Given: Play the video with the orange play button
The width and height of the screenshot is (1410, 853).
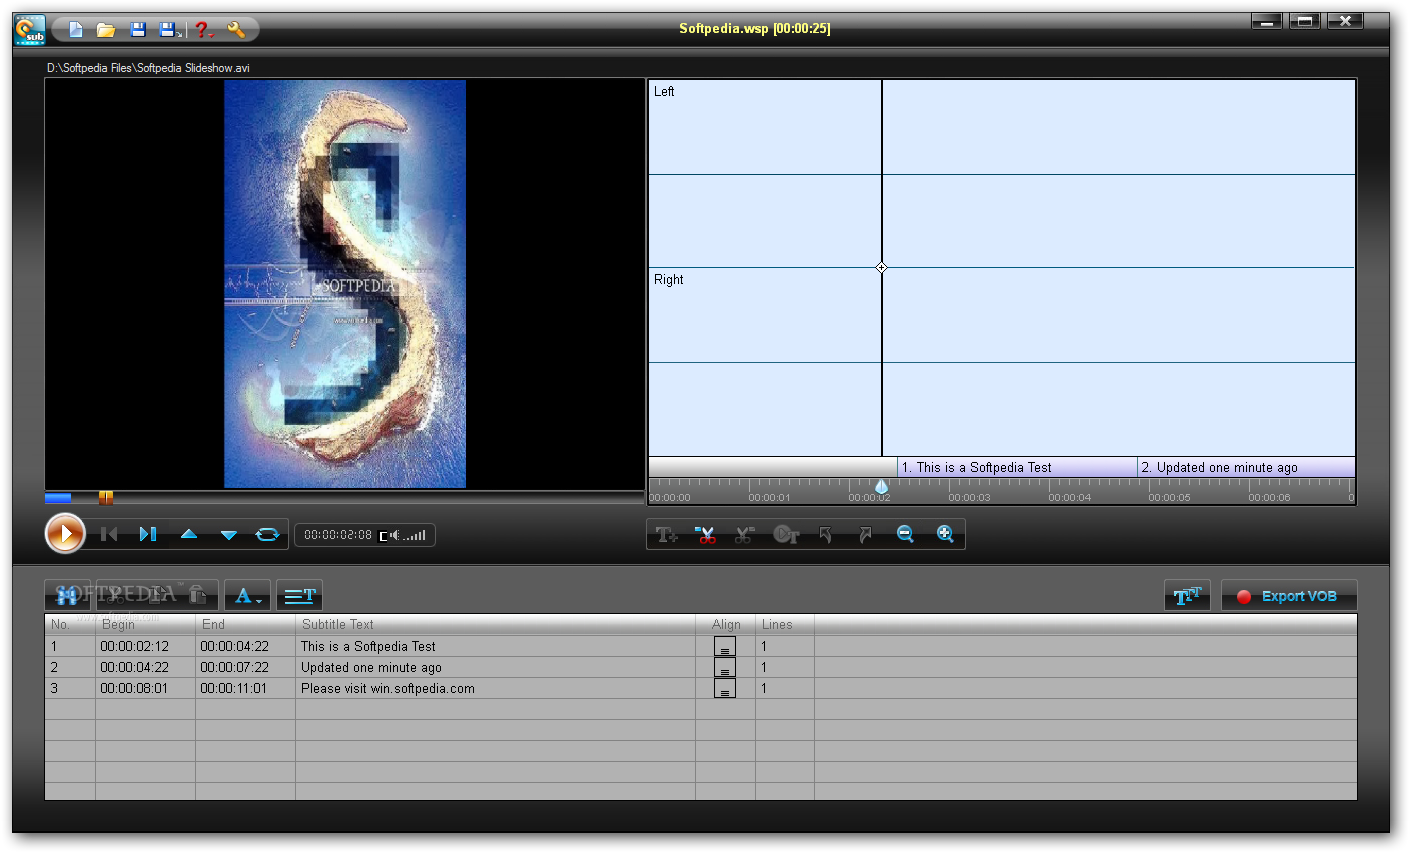Looking at the screenshot, I should [66, 534].
